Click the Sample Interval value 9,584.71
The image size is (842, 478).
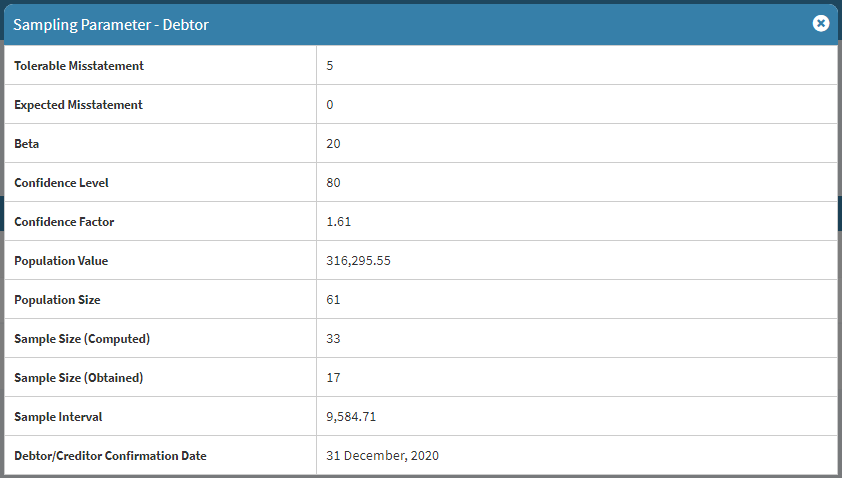[351, 417]
